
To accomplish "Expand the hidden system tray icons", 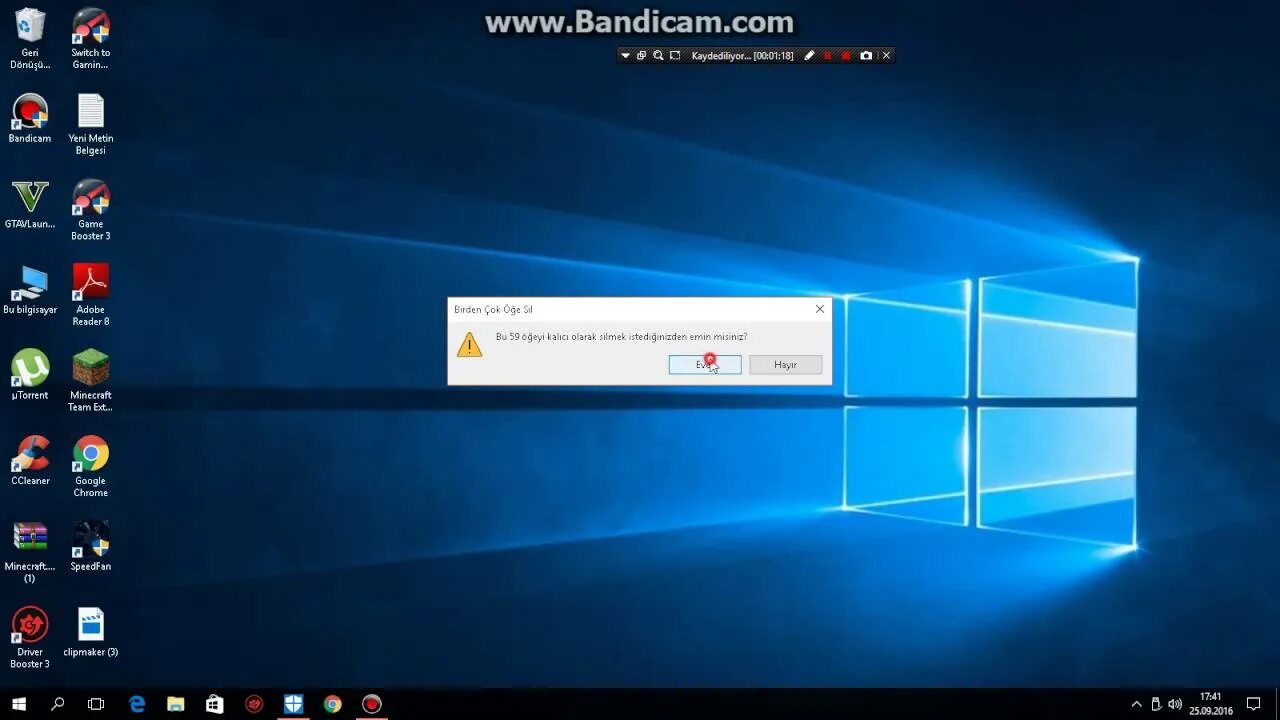I will point(1136,704).
